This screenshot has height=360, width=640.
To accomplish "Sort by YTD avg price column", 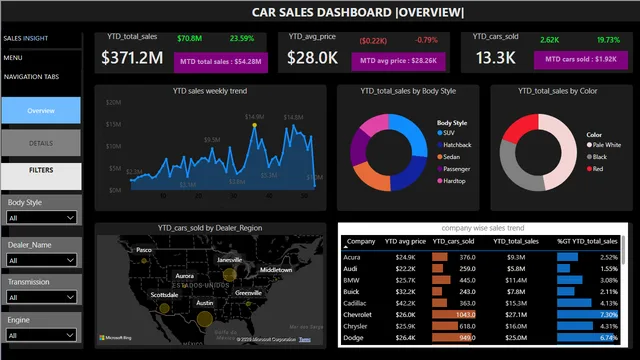I will click(405, 241).
